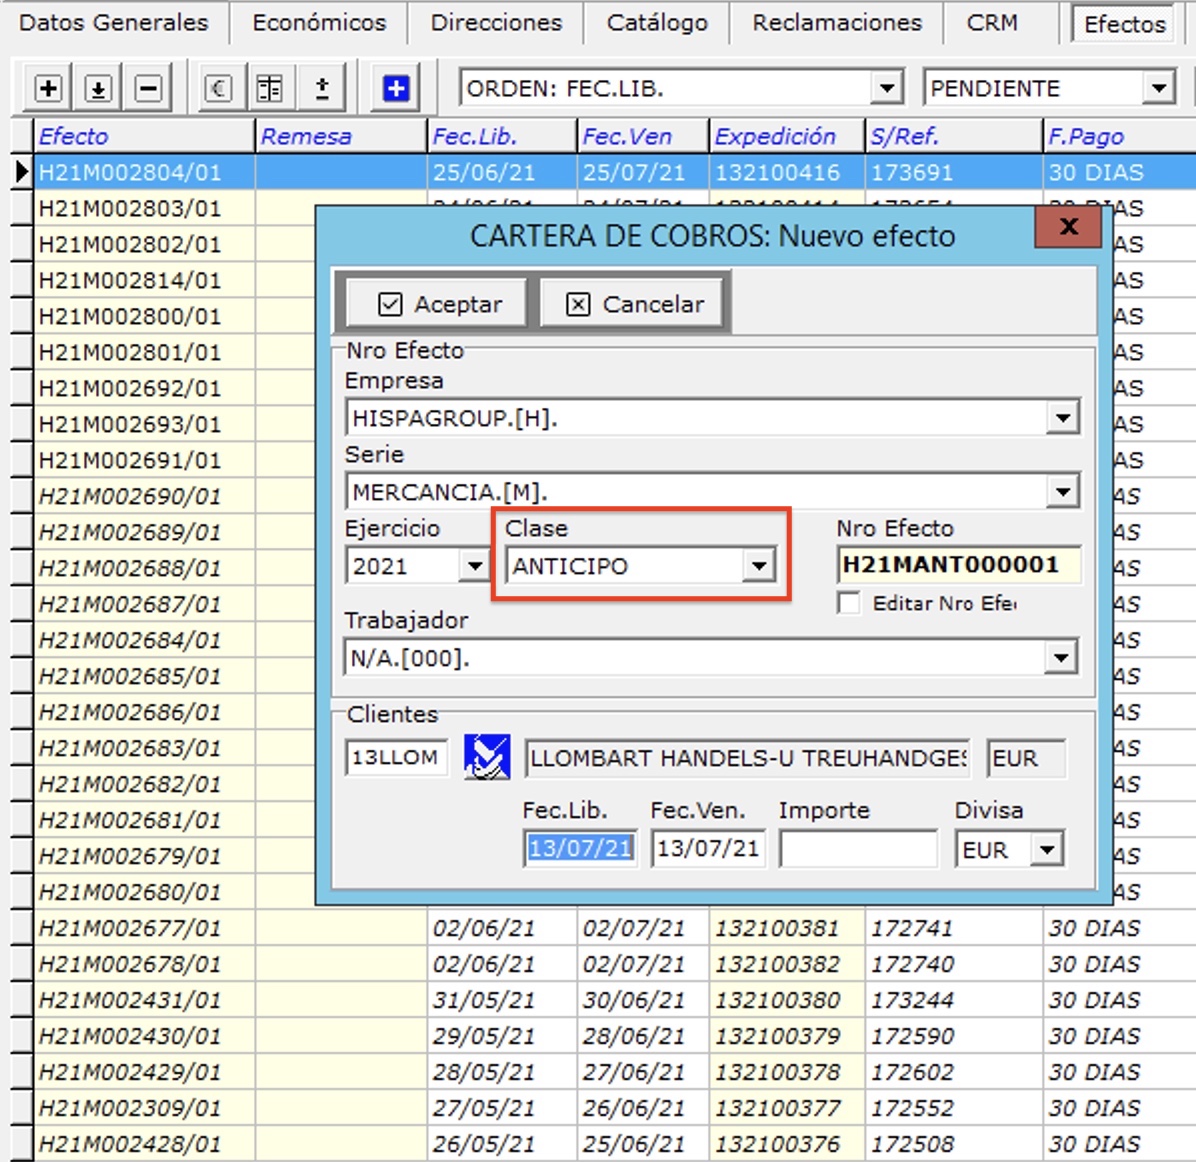Open the Ejercicio 2021 dropdown
Image resolution: width=1196 pixels, height=1162 pixels.
474,566
